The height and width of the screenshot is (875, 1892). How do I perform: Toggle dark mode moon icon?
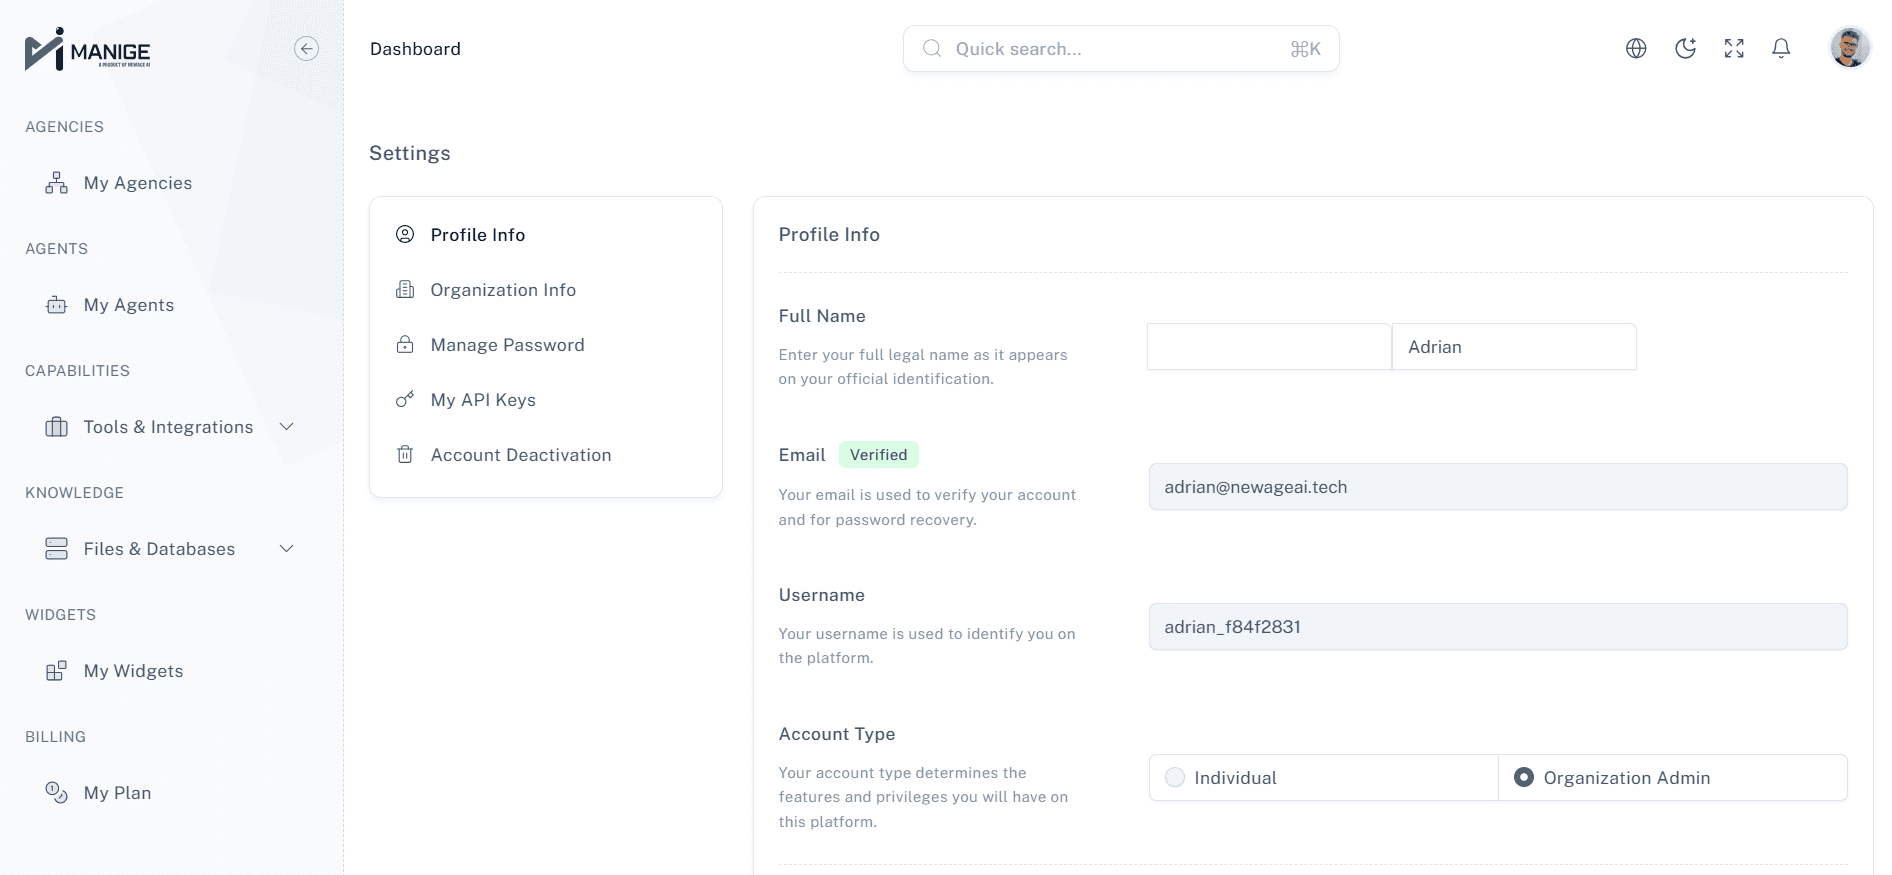[x=1685, y=49]
